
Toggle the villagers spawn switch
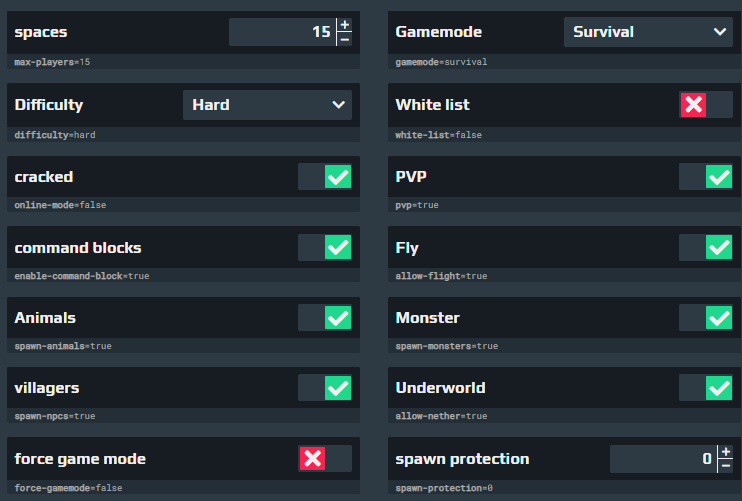pos(325,388)
